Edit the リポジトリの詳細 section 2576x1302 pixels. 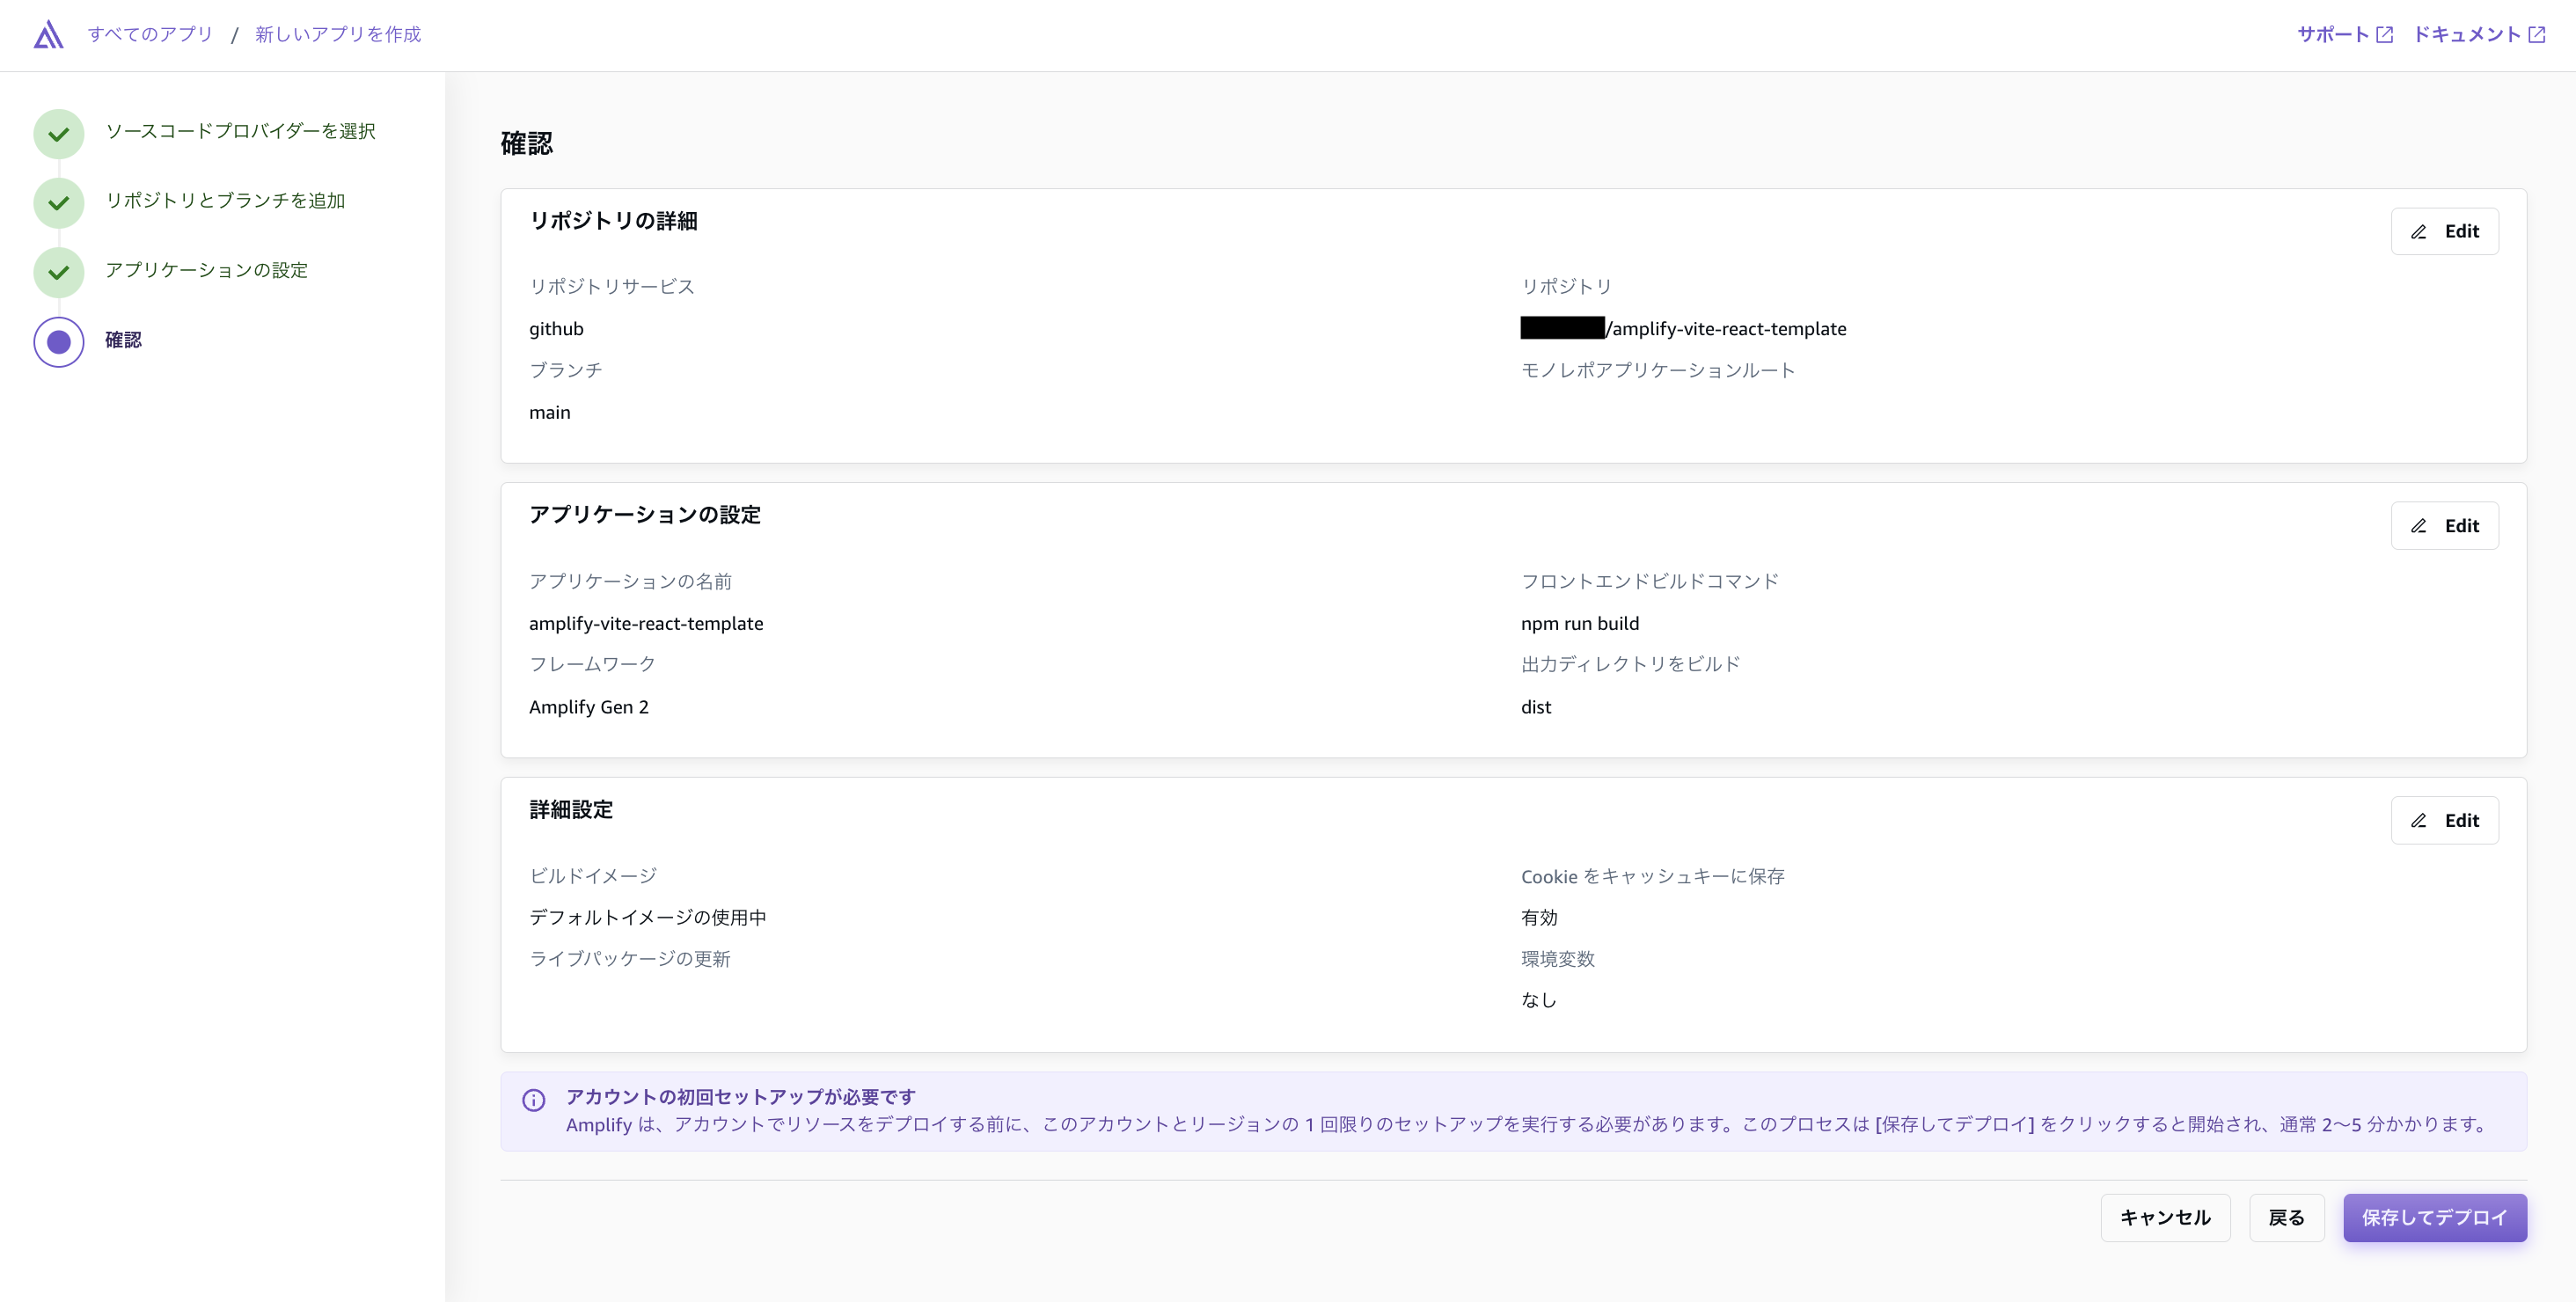[2443, 231]
